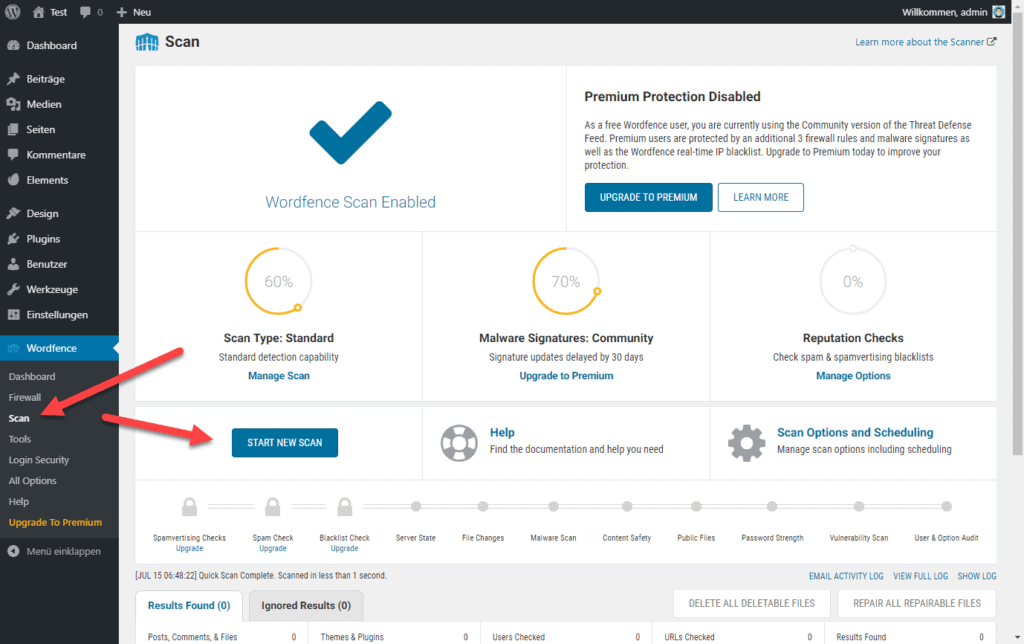
Task: Click the 60% Scan Type progress circle
Action: [278, 282]
